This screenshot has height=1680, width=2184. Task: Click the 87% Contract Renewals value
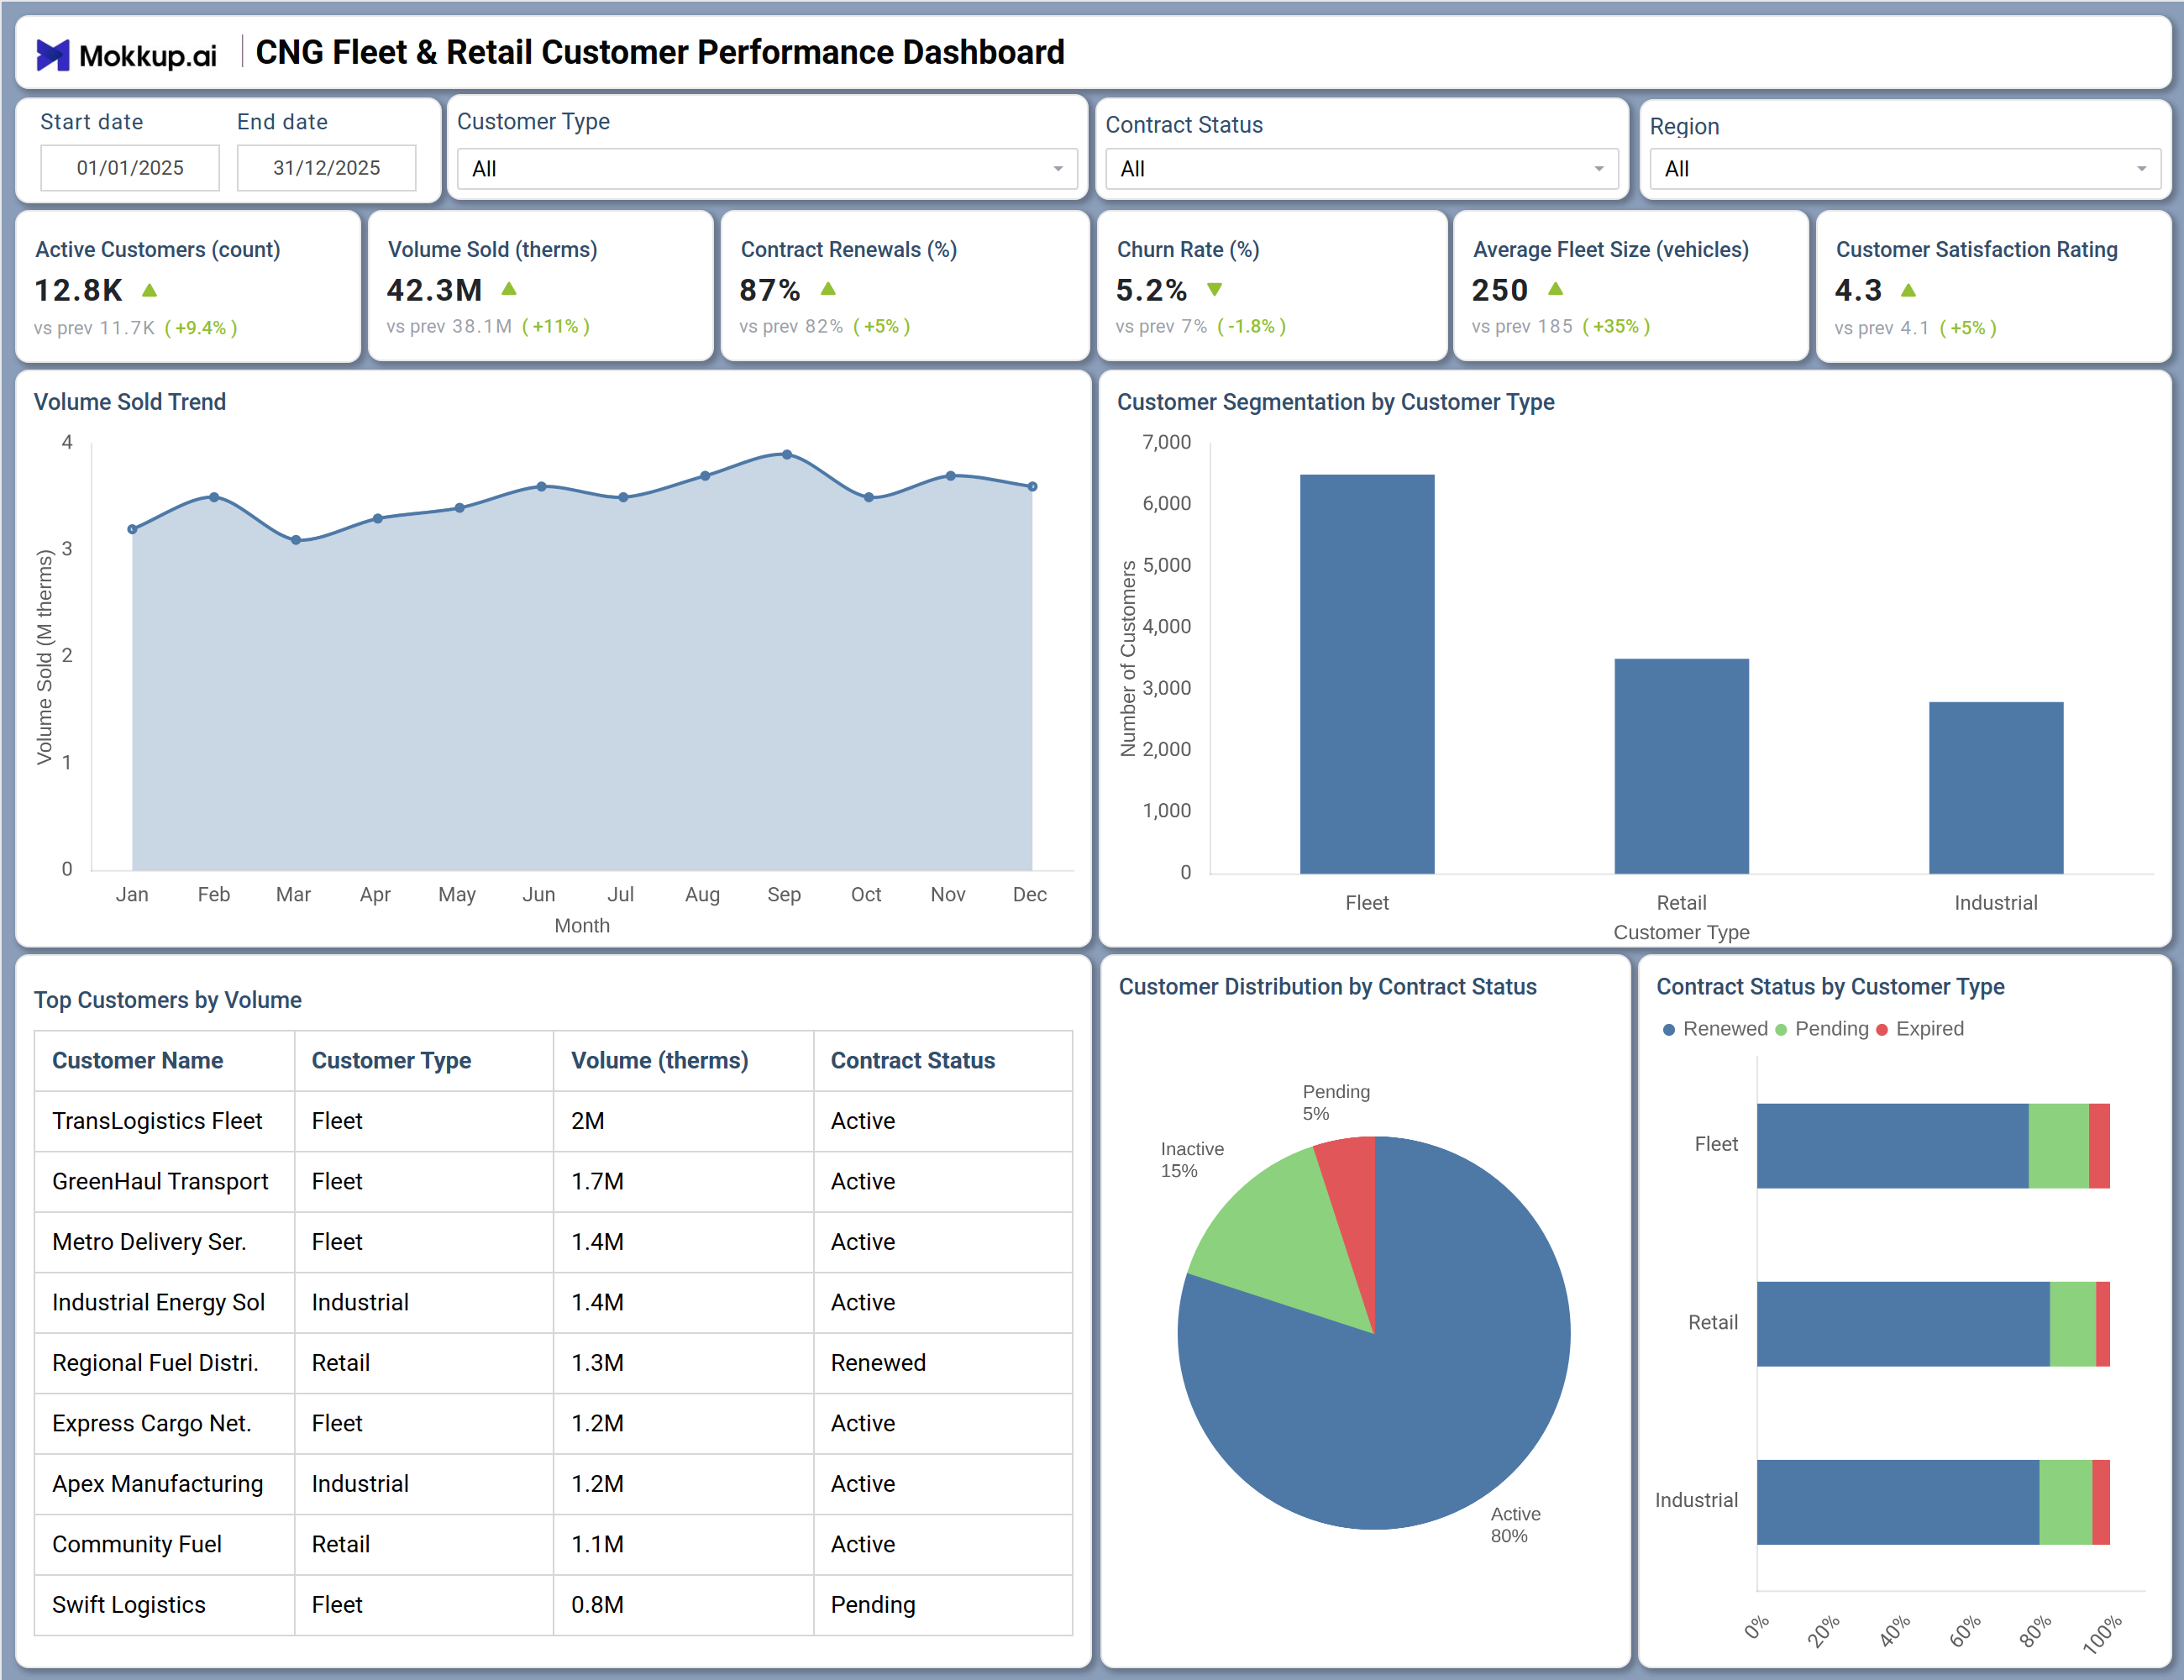(770, 290)
